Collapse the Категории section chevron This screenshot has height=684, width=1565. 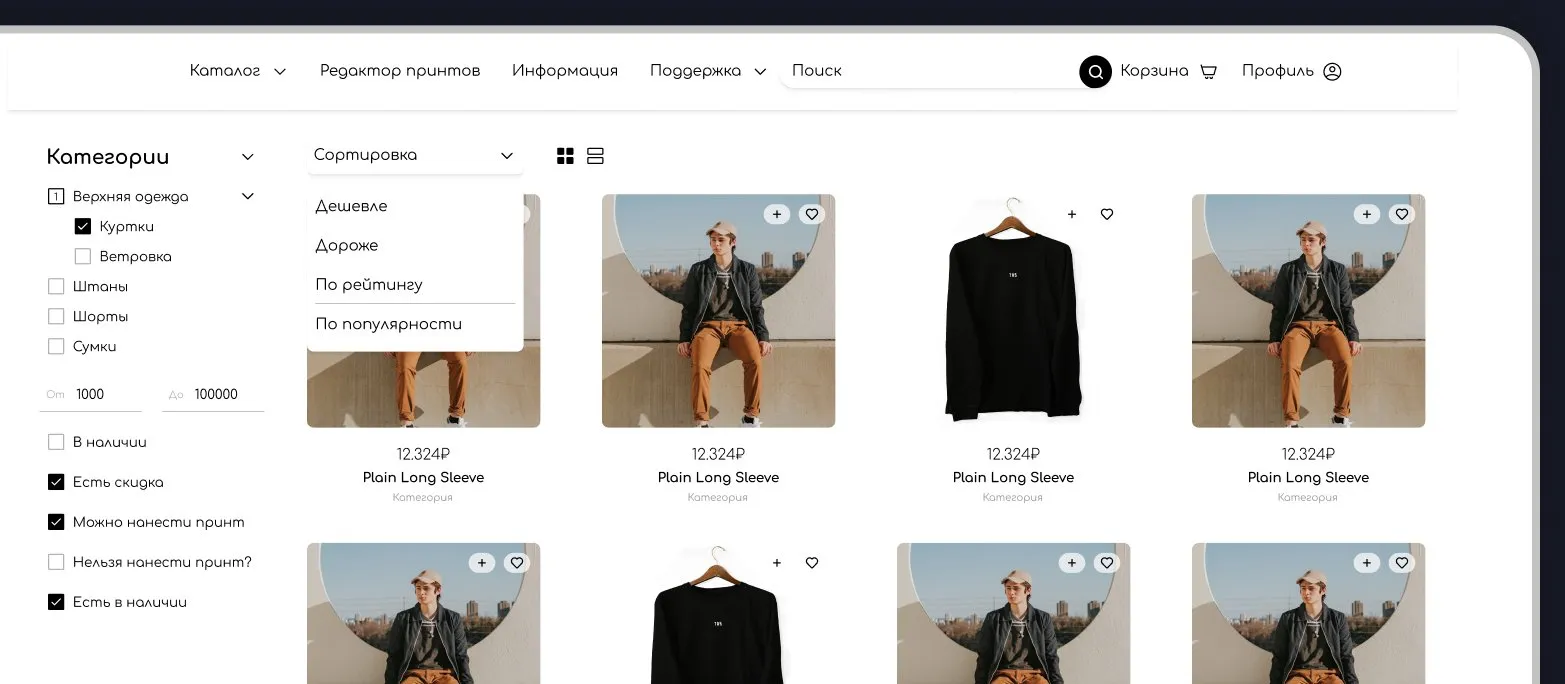click(248, 157)
